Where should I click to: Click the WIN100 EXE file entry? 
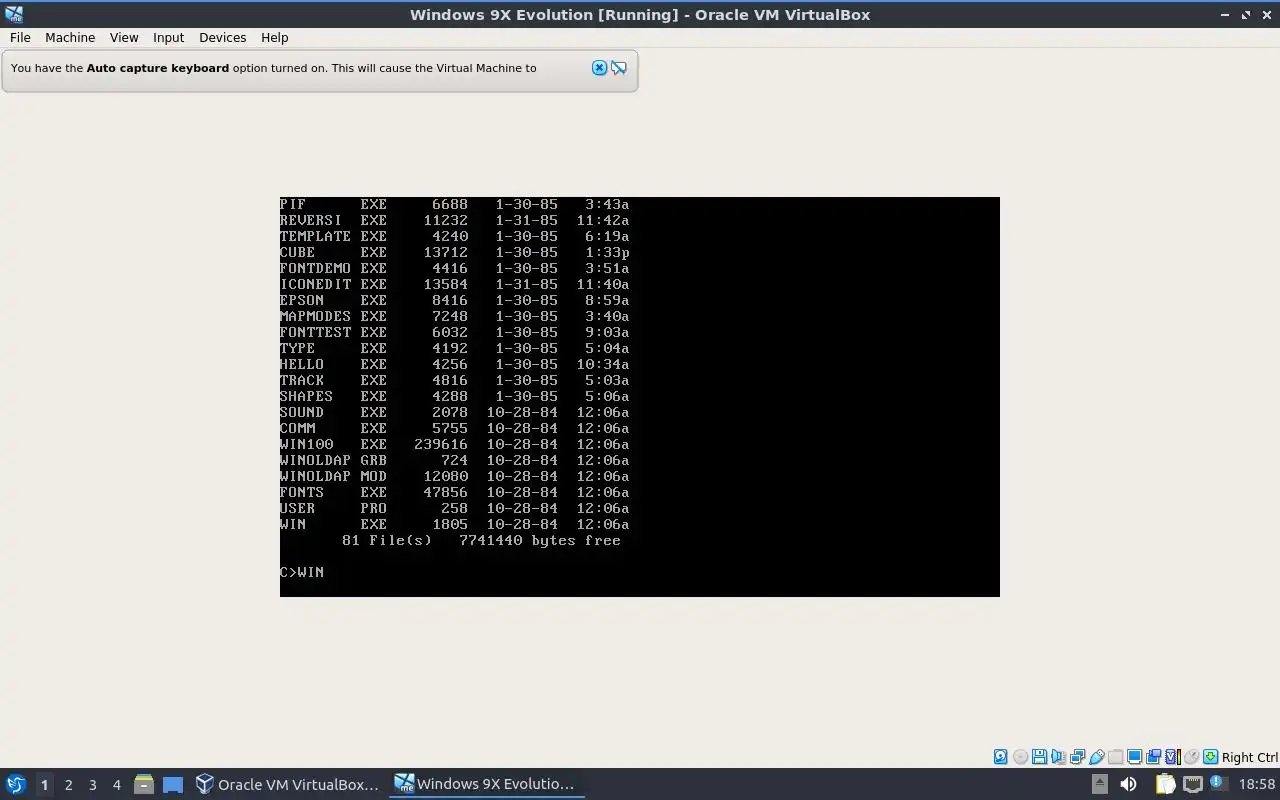454,444
